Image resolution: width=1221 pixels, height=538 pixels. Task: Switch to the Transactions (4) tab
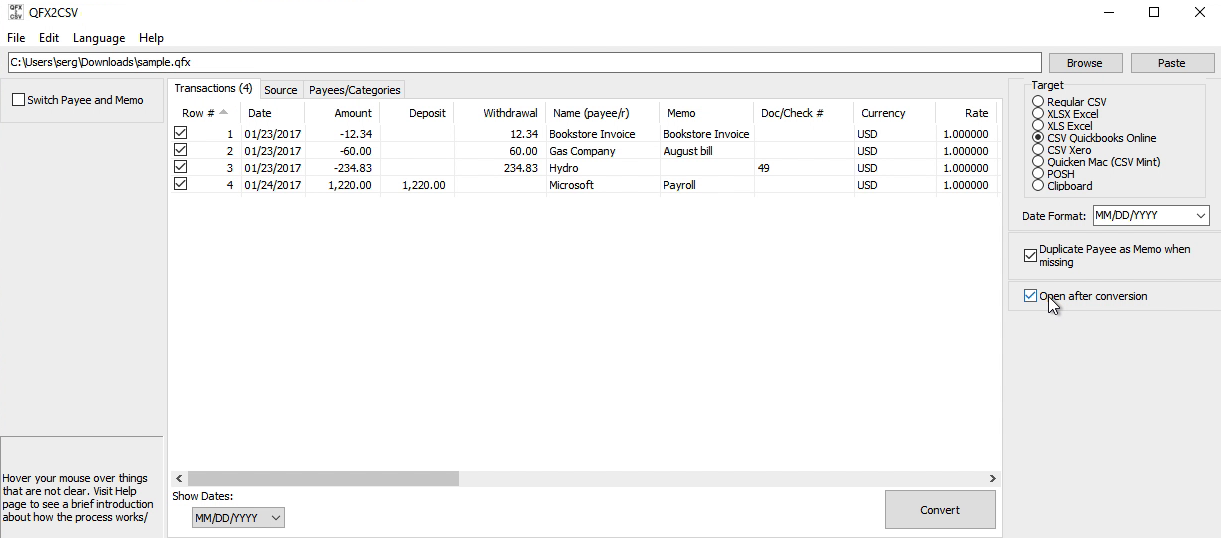[213, 88]
